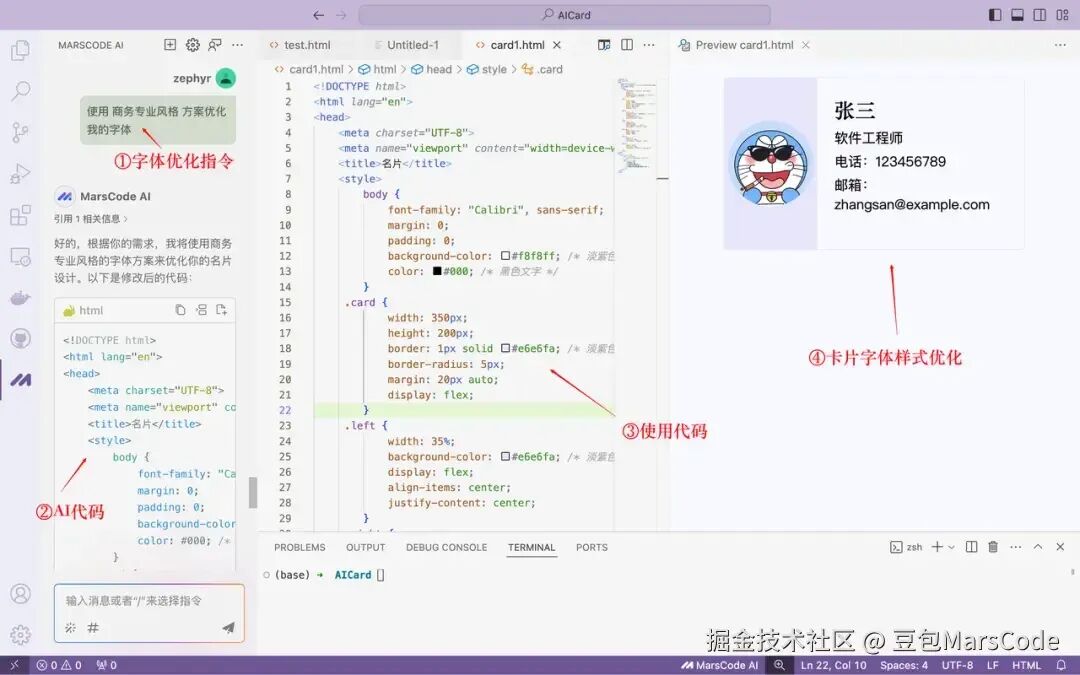Click the zoom icon in status bar
1080x675 pixels.
click(779, 665)
